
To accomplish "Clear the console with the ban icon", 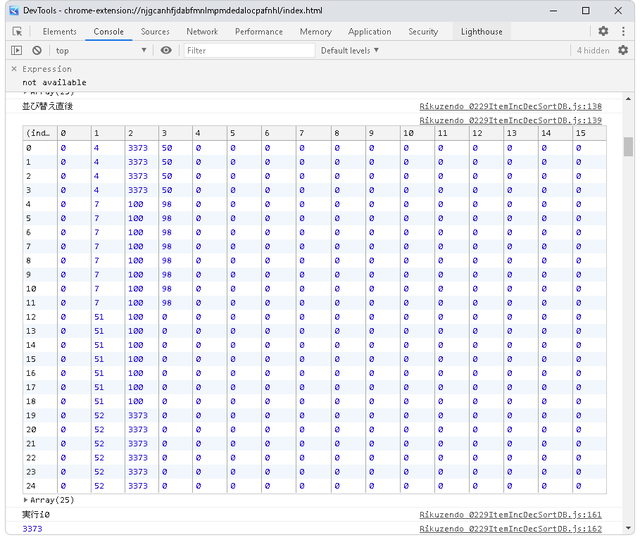I will pyautogui.click(x=37, y=50).
